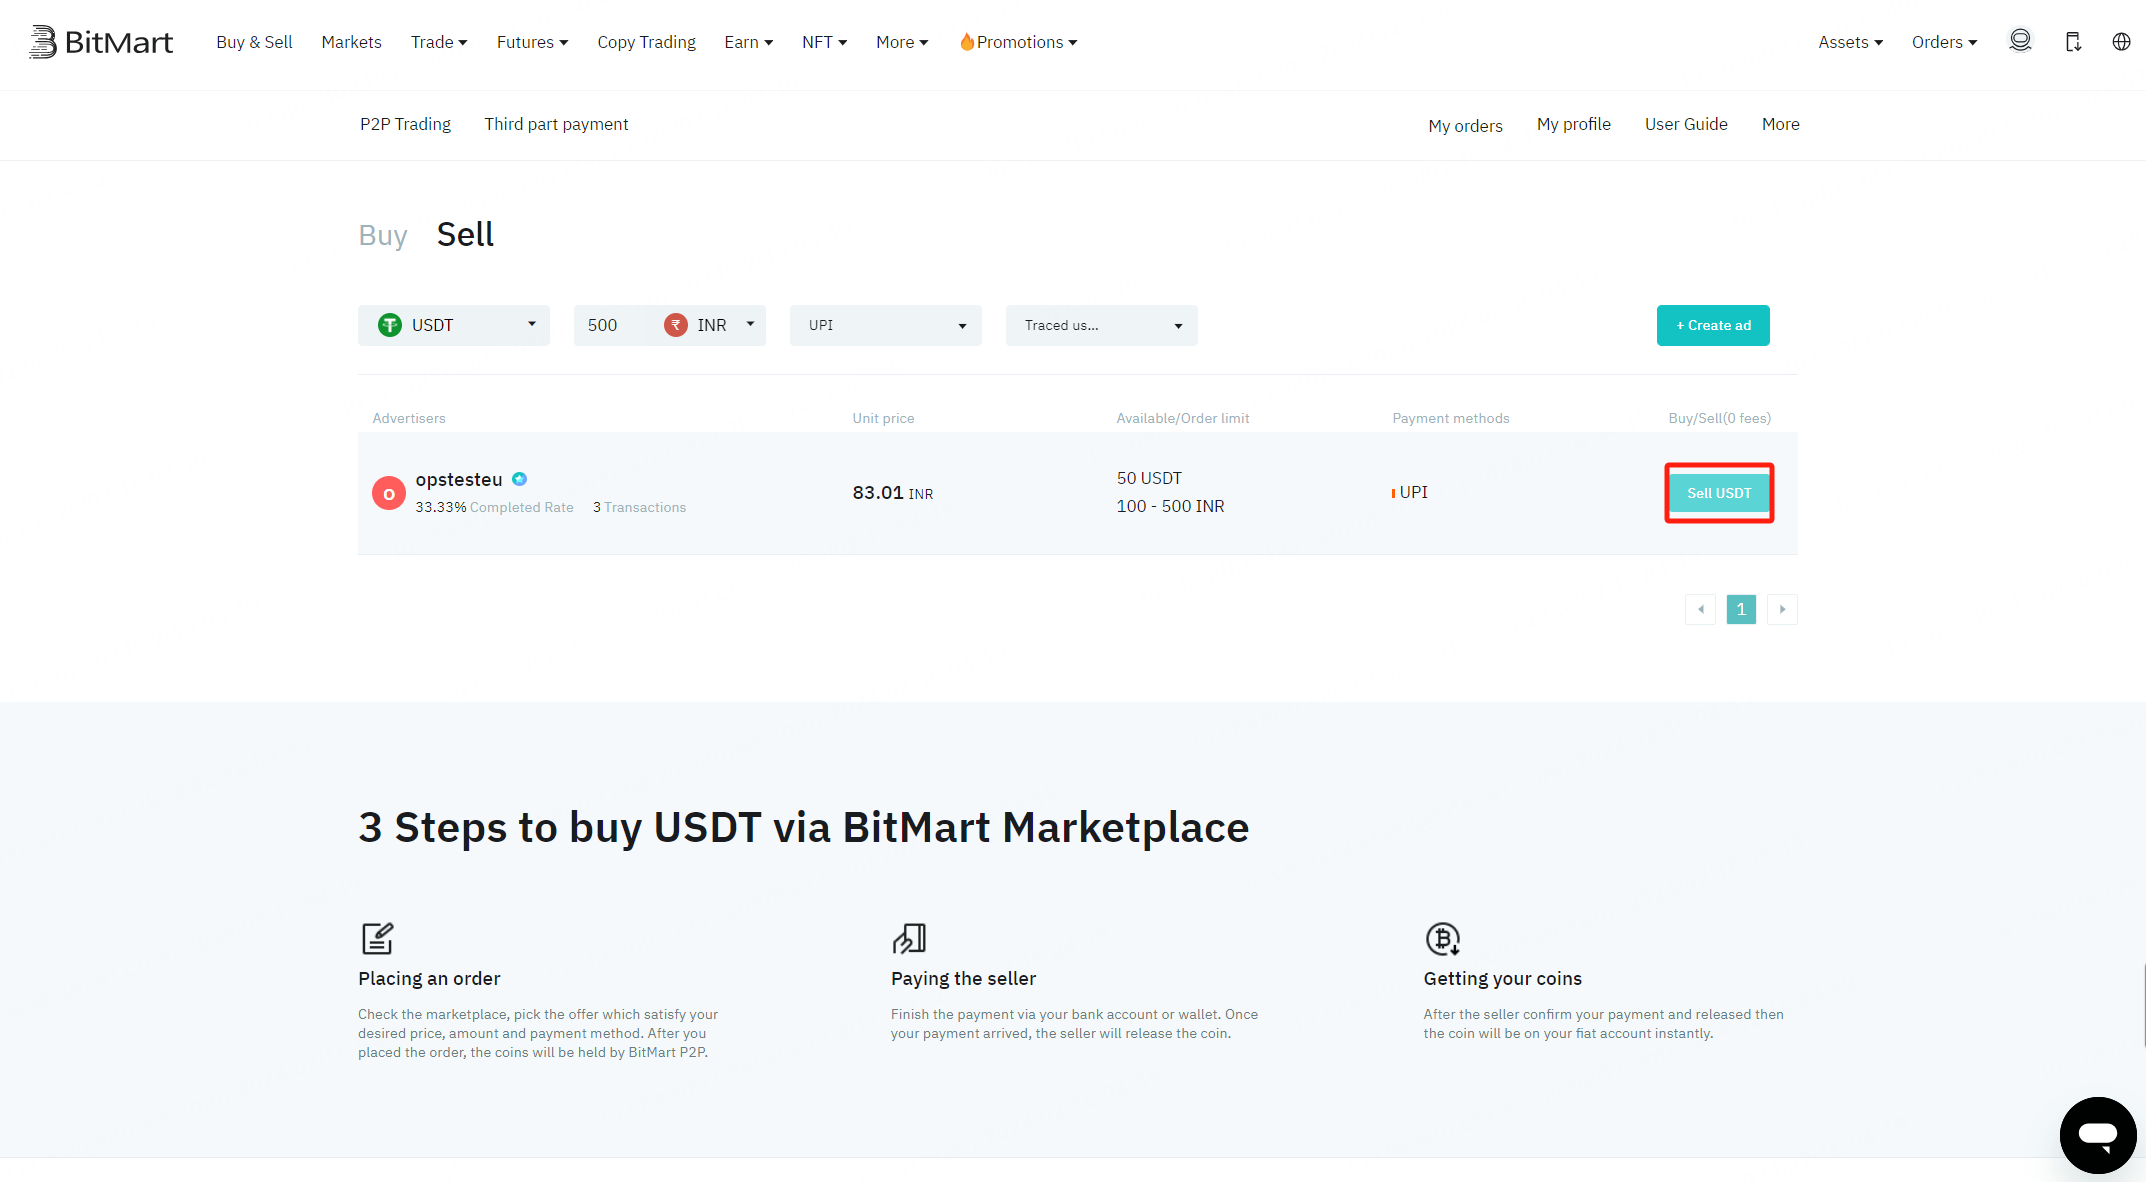Expand the Trade menu
The width and height of the screenshot is (2146, 1182).
439,42
